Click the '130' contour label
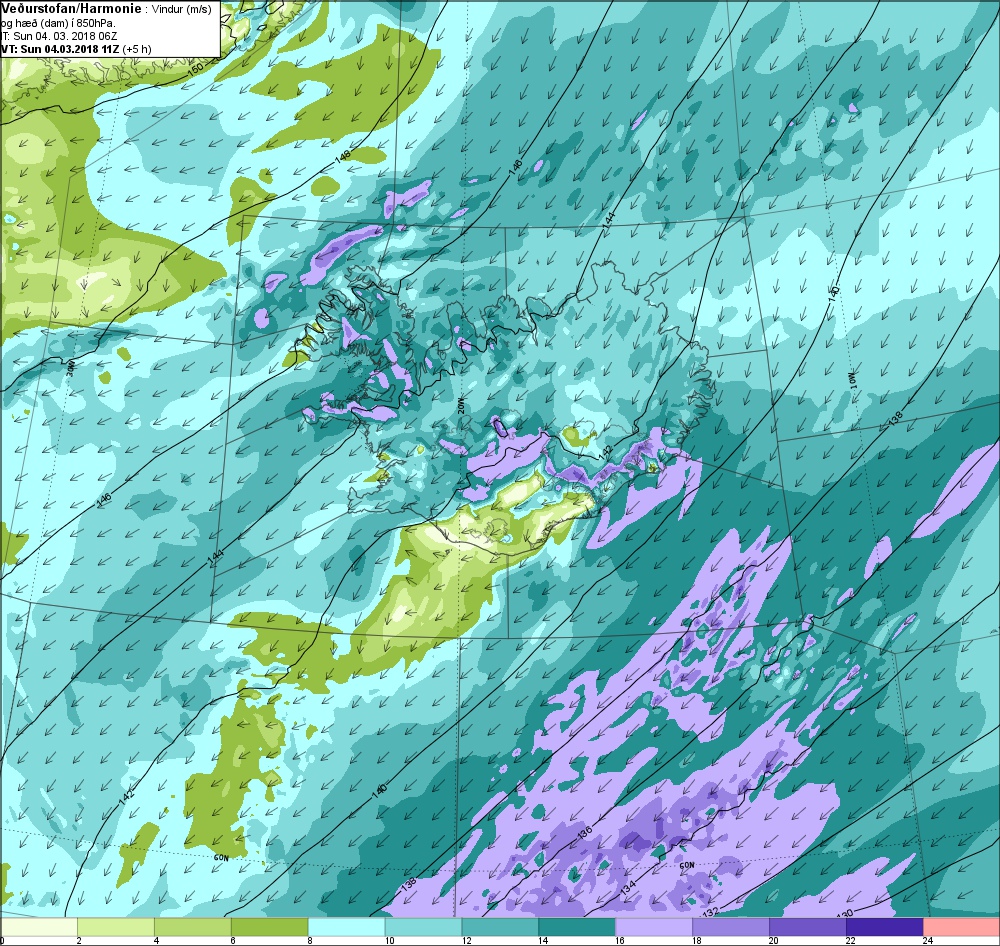1000x946 pixels. pyautogui.click(x=844, y=915)
